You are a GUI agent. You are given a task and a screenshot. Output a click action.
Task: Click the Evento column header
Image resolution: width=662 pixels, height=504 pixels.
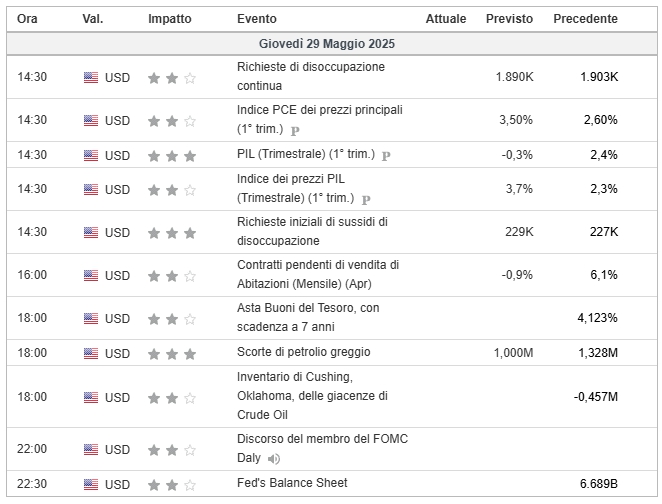257,19
